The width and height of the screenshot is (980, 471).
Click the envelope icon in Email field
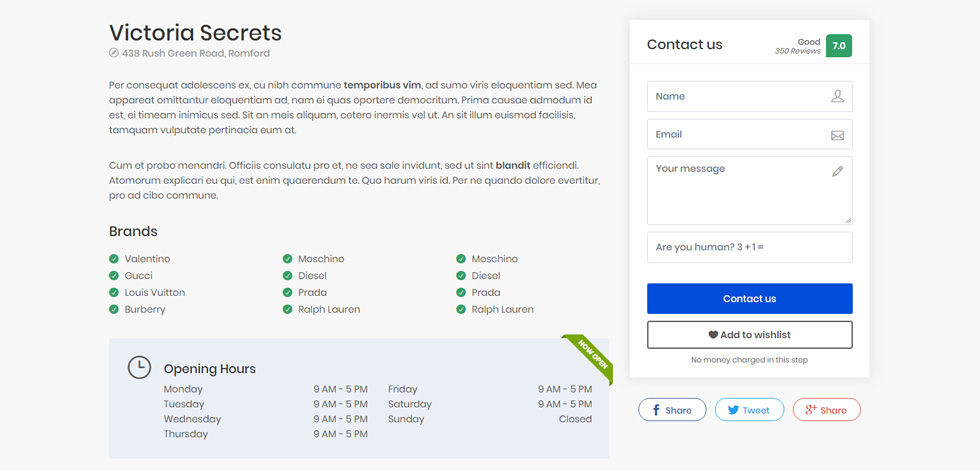[837, 136]
